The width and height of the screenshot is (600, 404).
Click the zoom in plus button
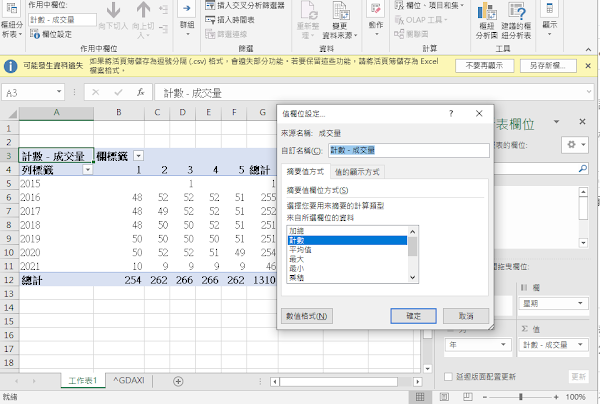(556, 397)
